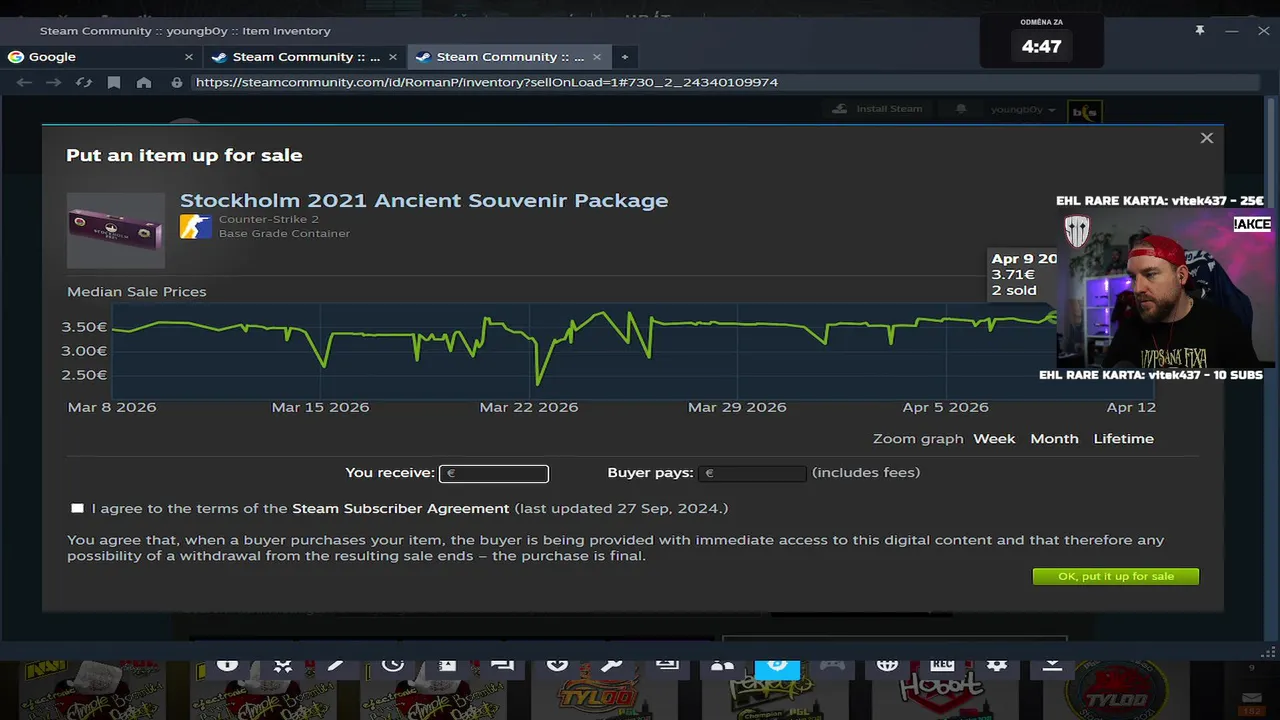This screenshot has height=720, width=1280.
Task: Click the Median Sale Prices label
Action: (x=137, y=292)
